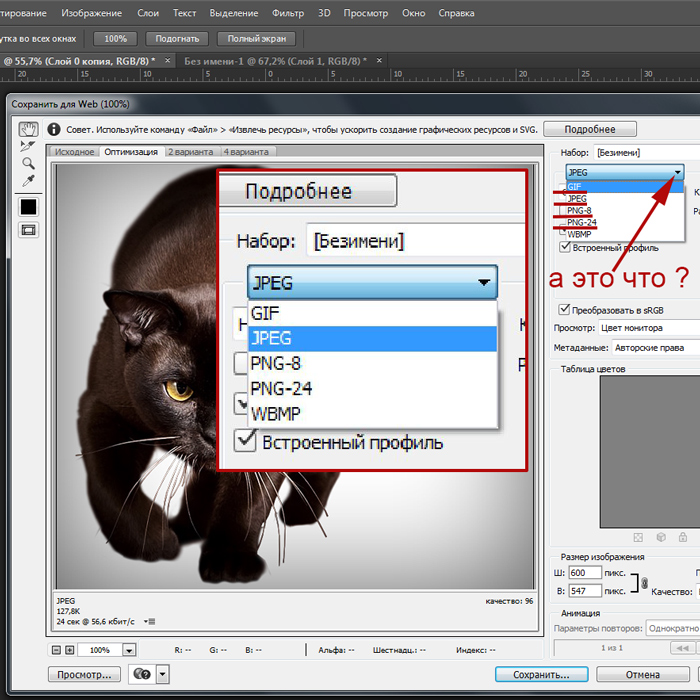
Task: Open the JPEG format dropdown under Набор
Action: pyautogui.click(x=625, y=172)
